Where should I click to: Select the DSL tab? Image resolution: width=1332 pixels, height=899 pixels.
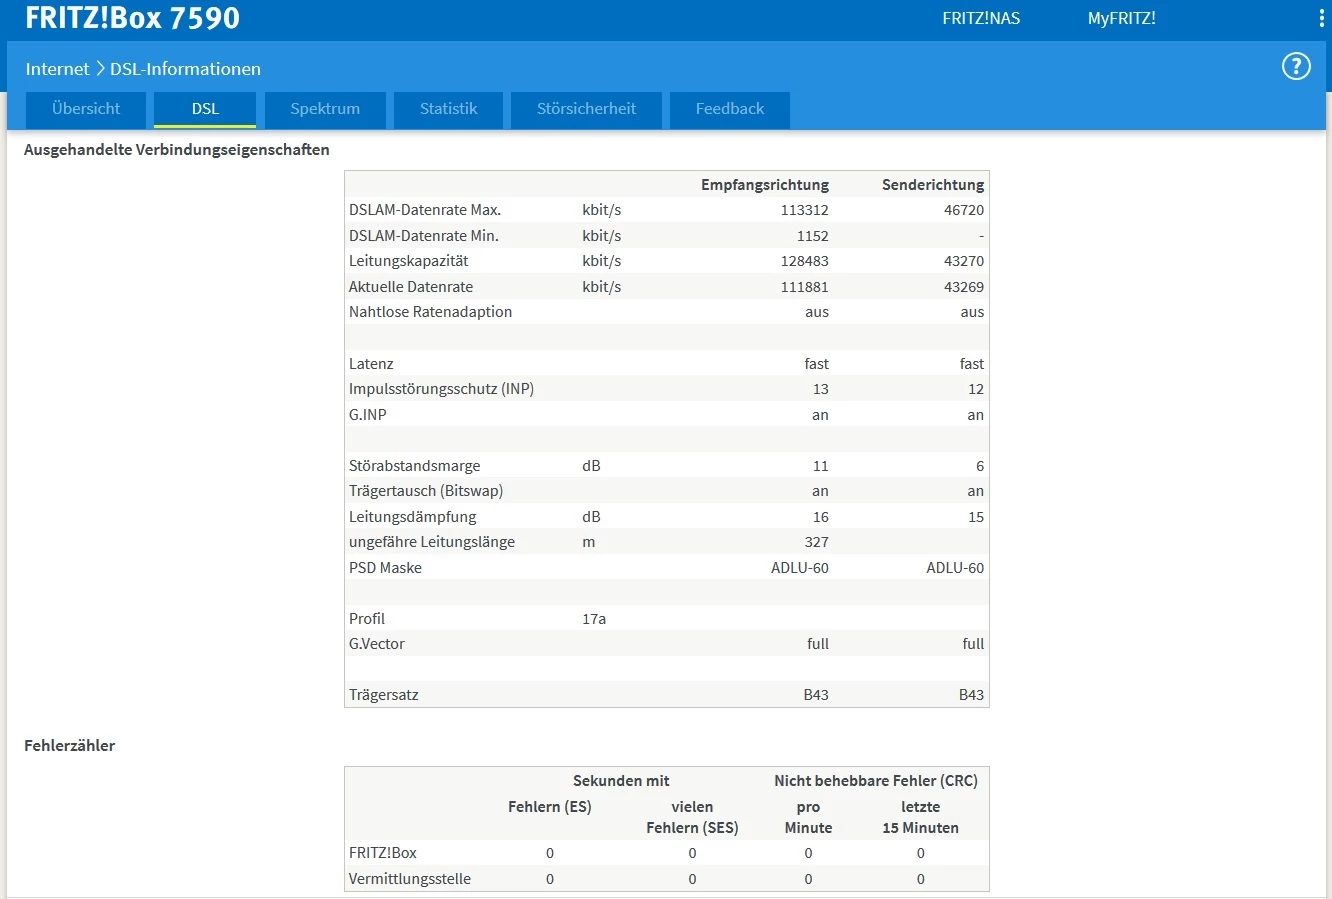(x=205, y=109)
